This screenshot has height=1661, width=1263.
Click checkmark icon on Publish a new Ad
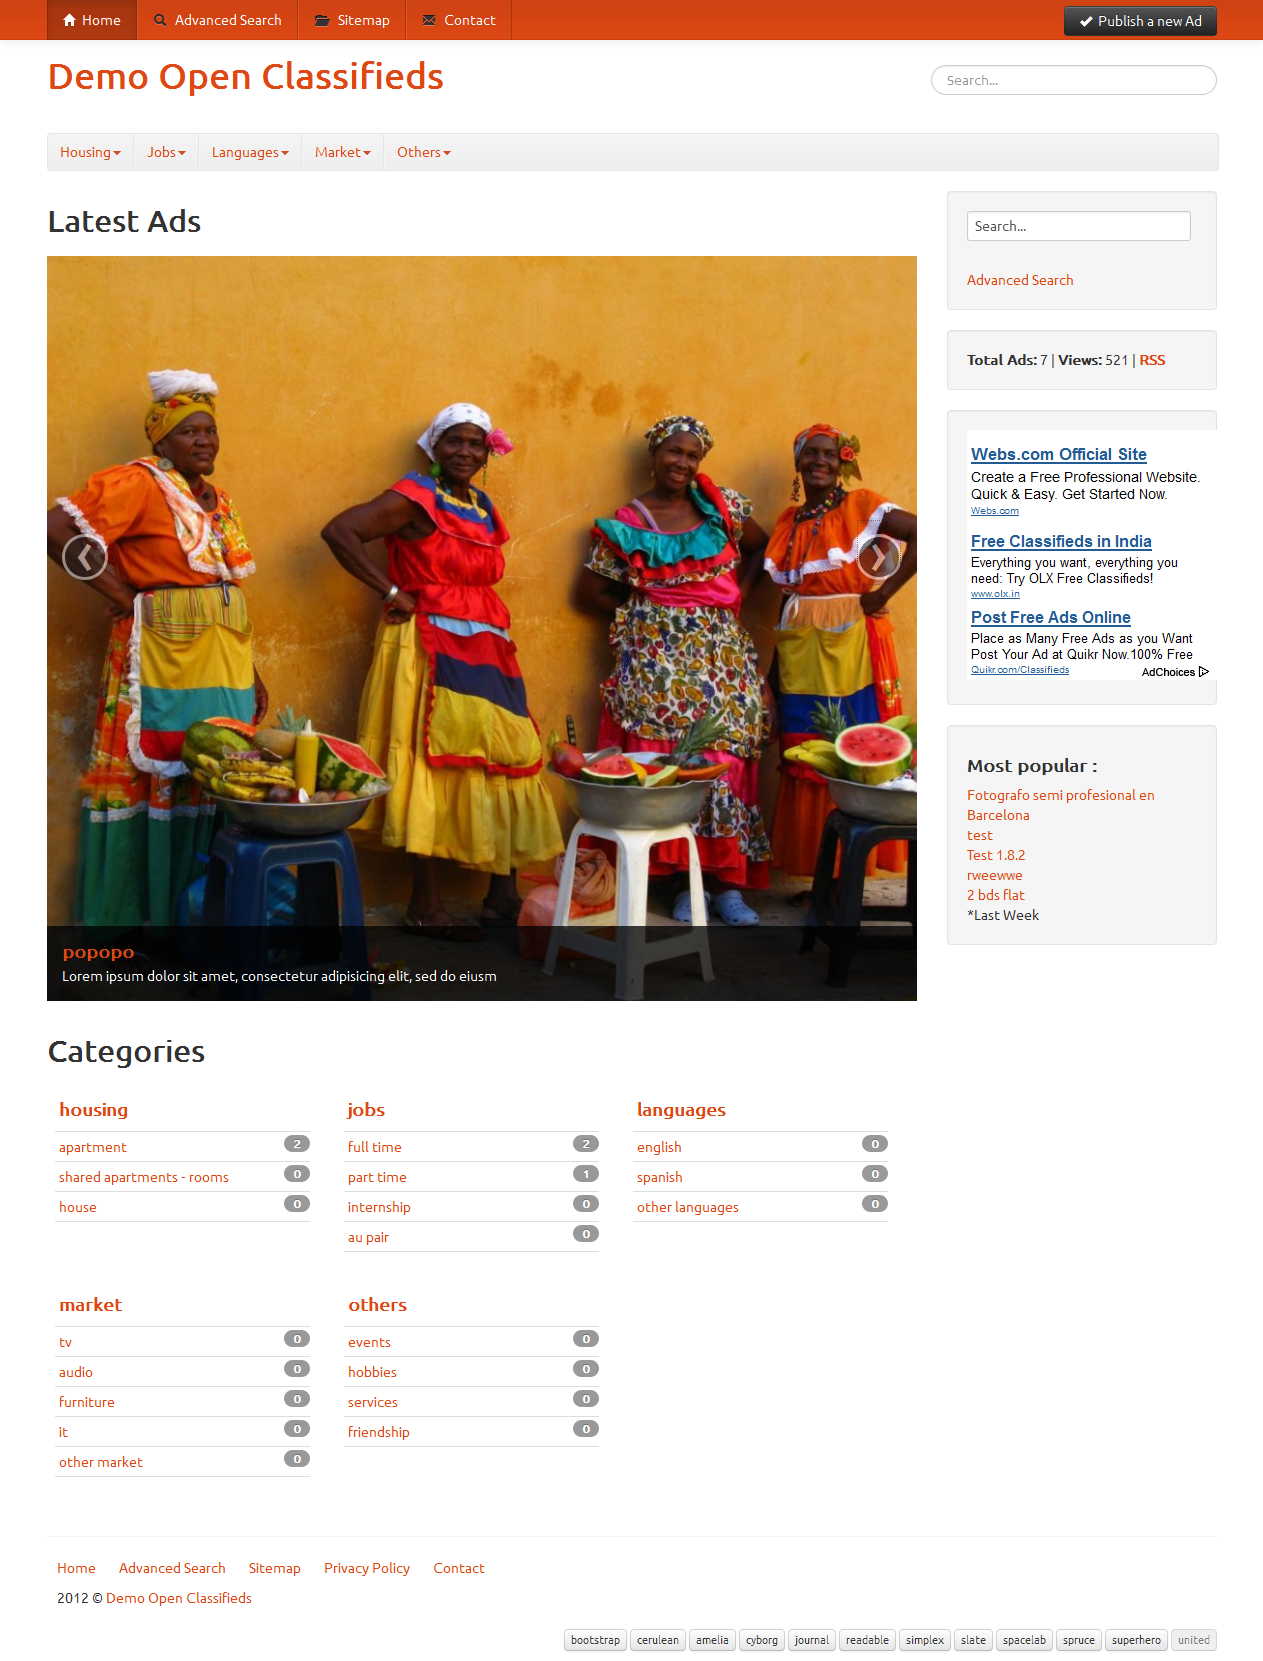1086,21
